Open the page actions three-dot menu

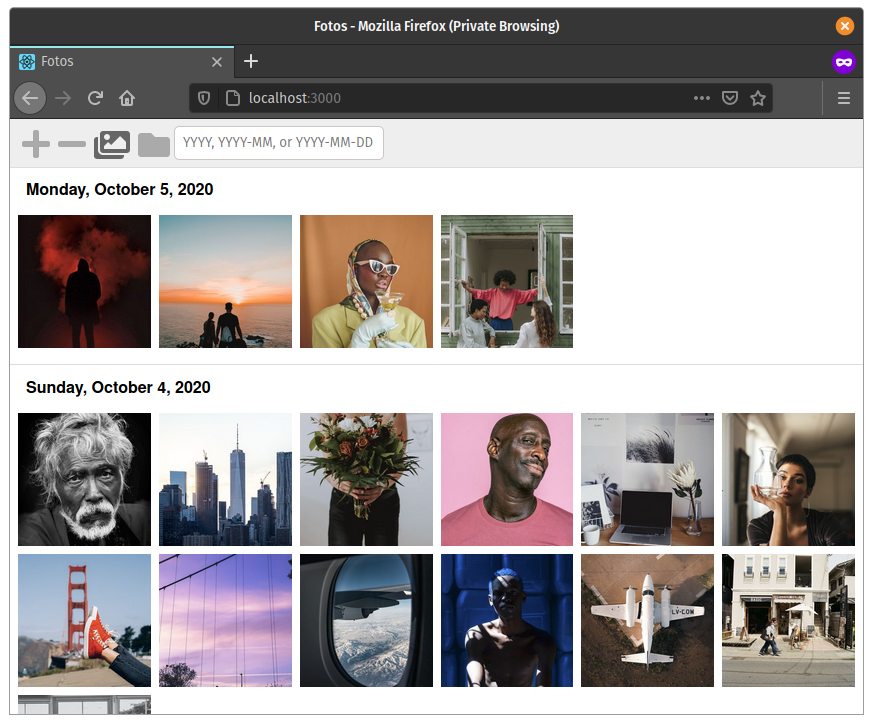[702, 98]
